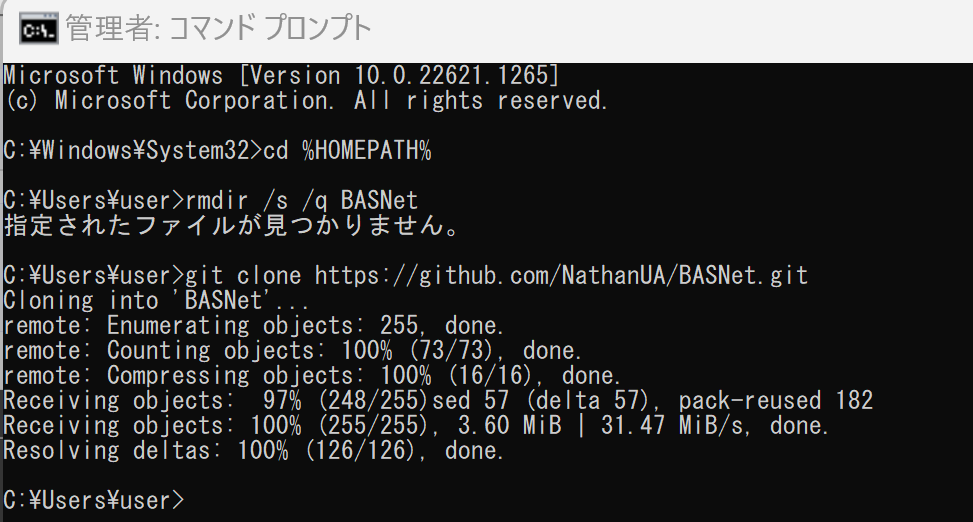The image size is (973, 522).
Task: Click the Resolving deltas 100% (126/126) line
Action: [253, 451]
